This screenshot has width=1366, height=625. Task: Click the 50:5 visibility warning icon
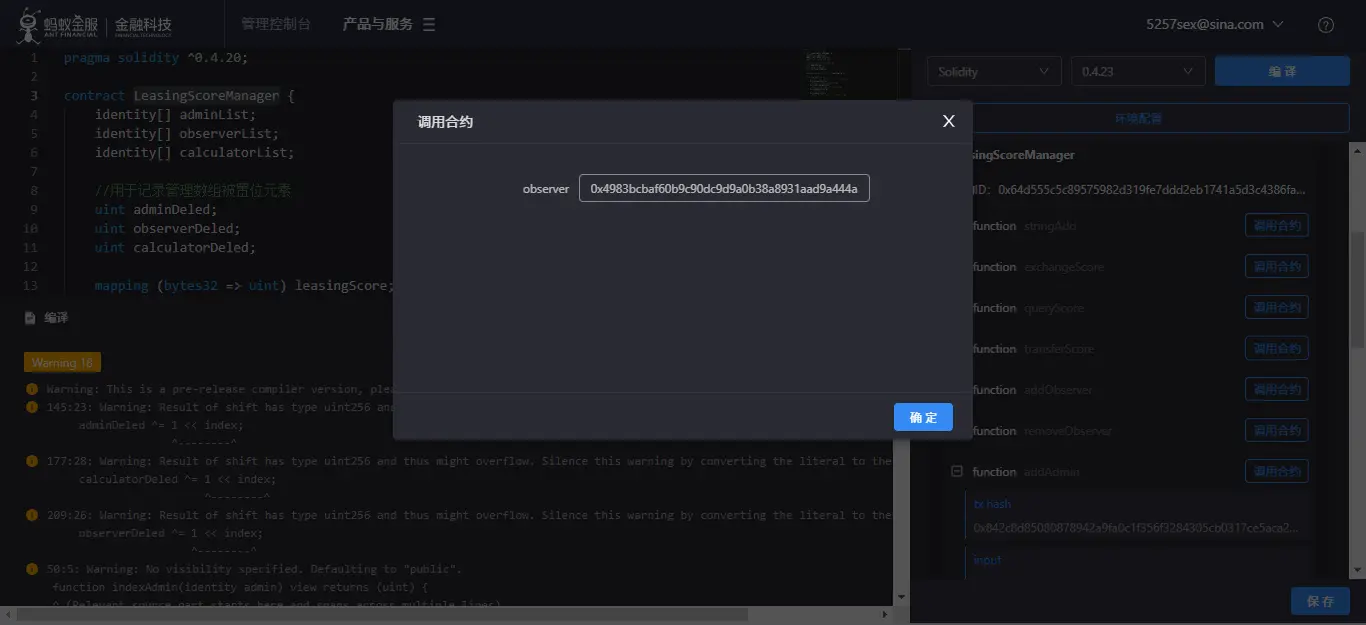coord(32,569)
